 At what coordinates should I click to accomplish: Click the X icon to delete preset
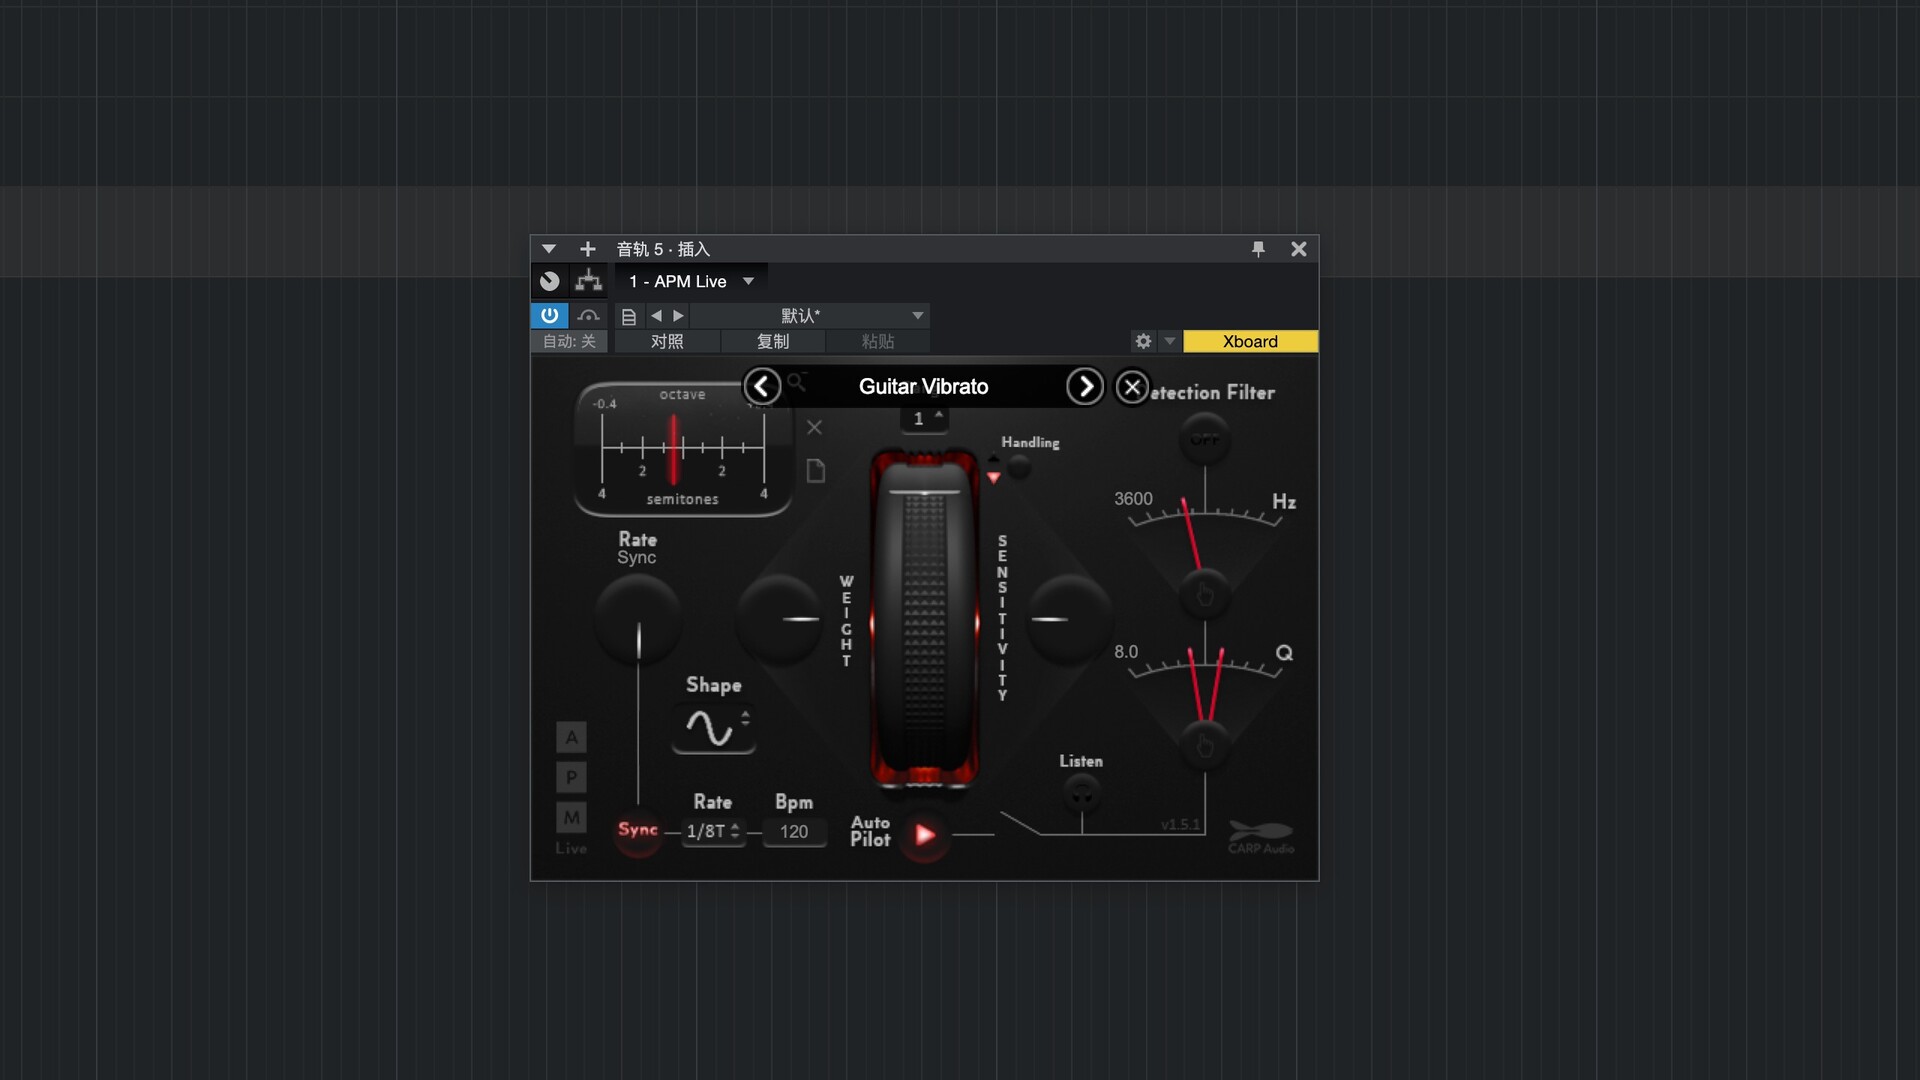coord(814,427)
